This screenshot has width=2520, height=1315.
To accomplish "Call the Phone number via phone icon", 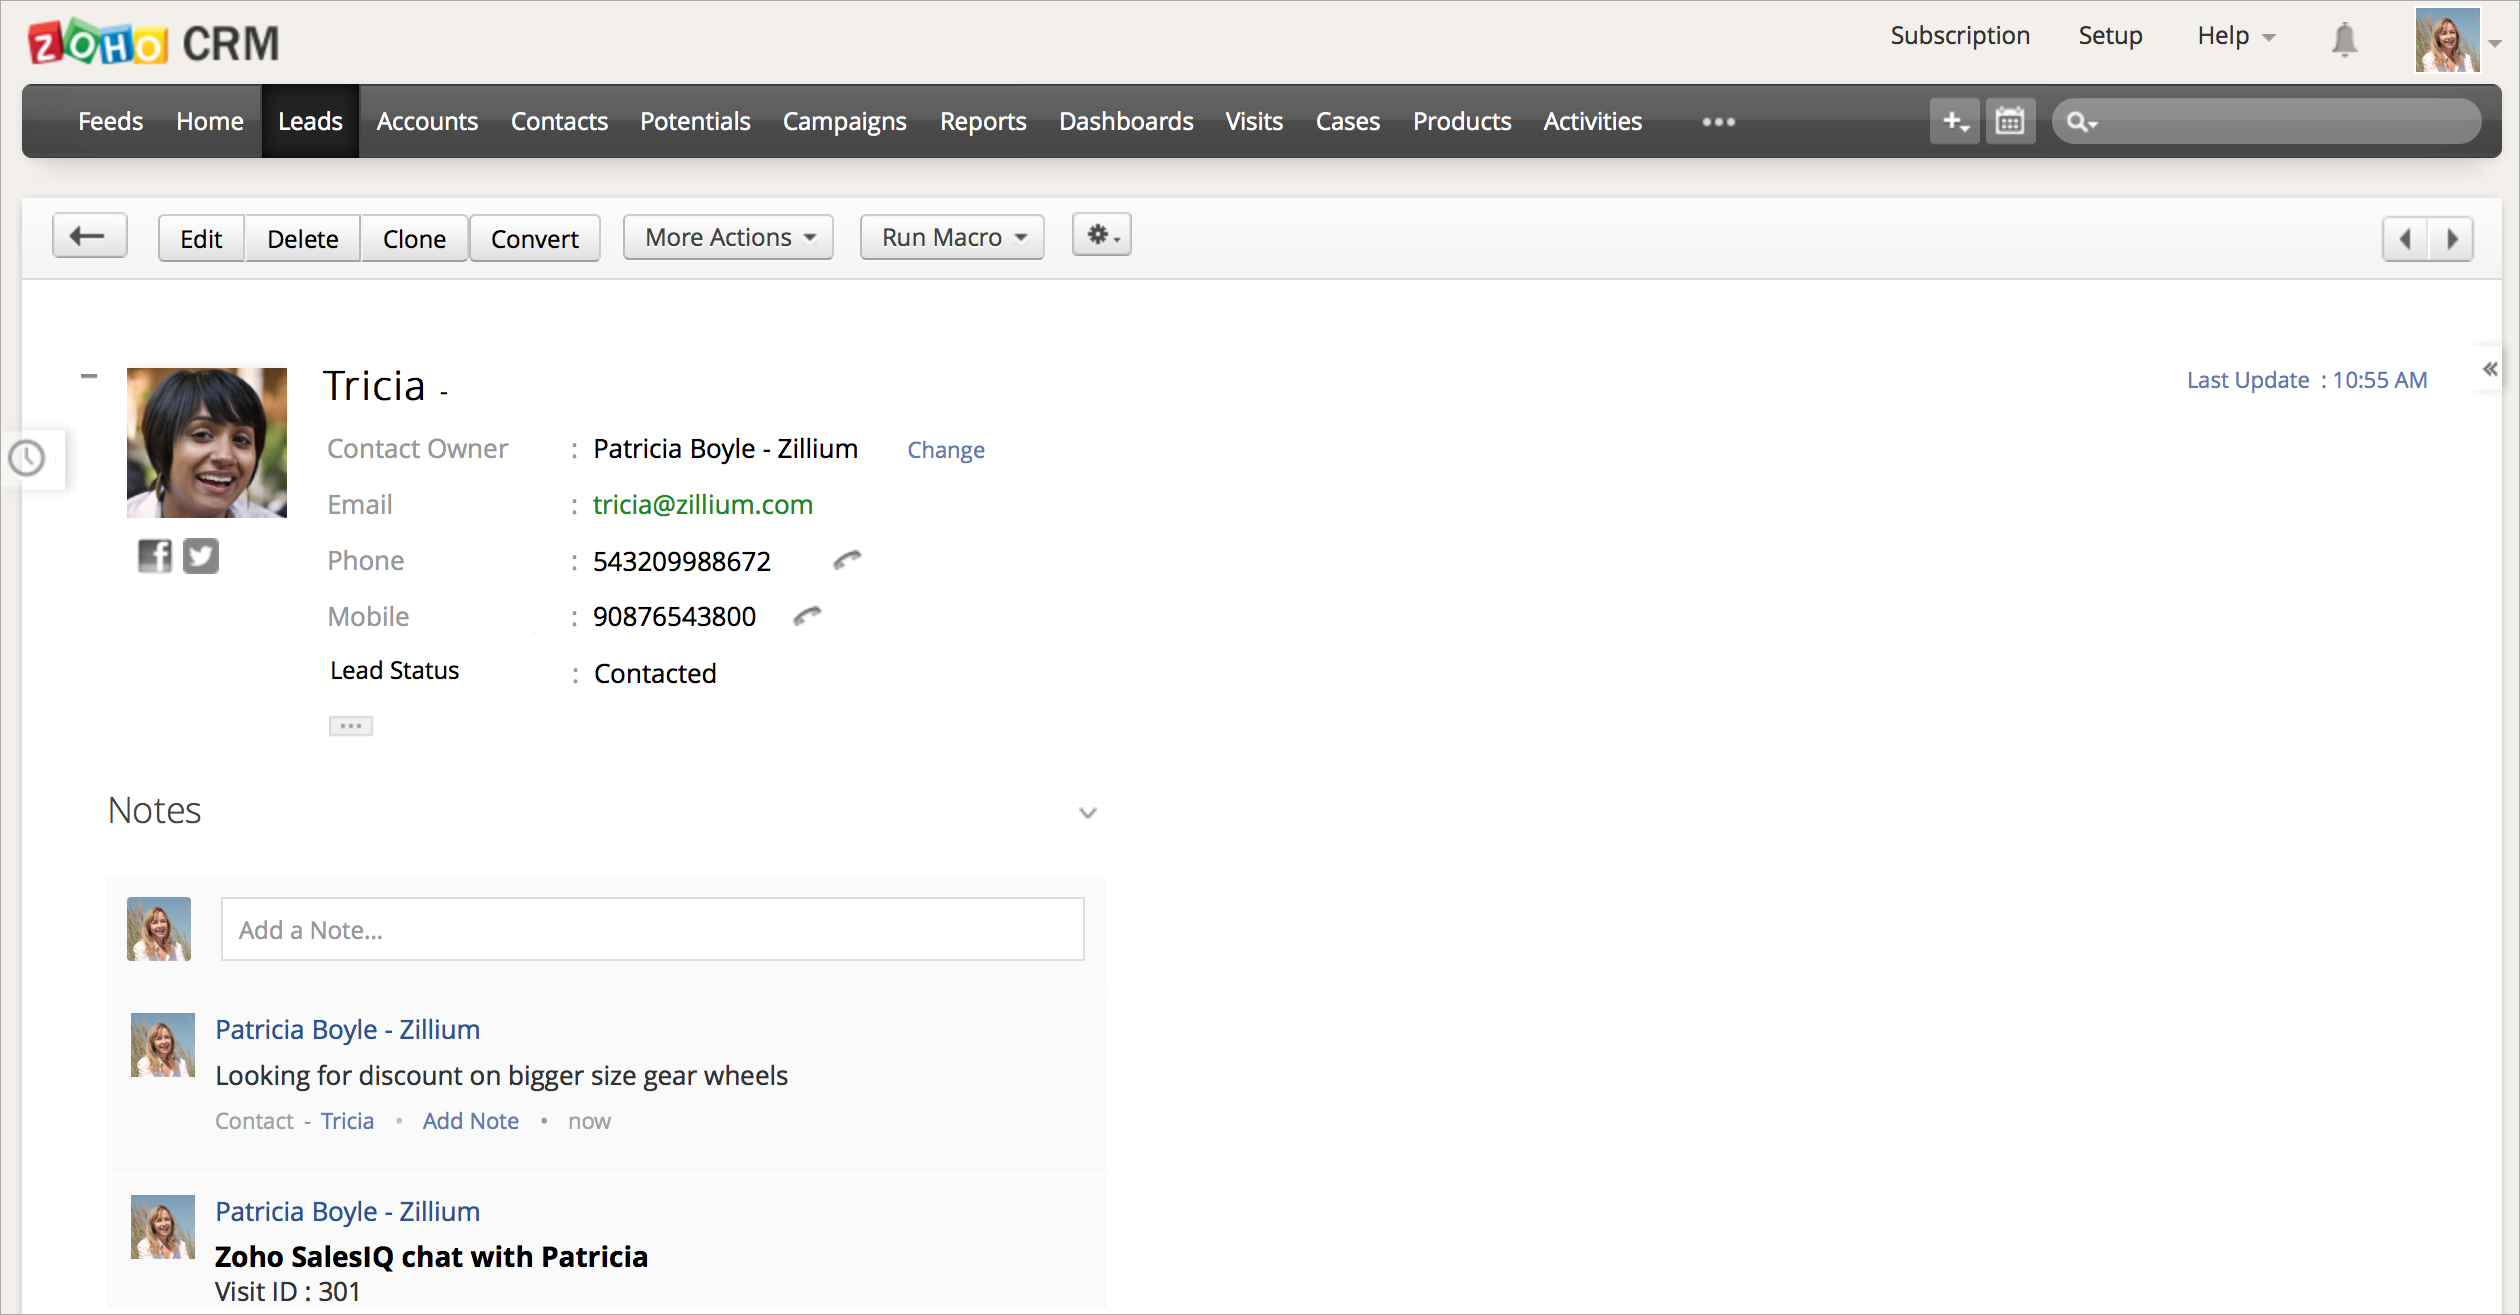I will (847, 560).
